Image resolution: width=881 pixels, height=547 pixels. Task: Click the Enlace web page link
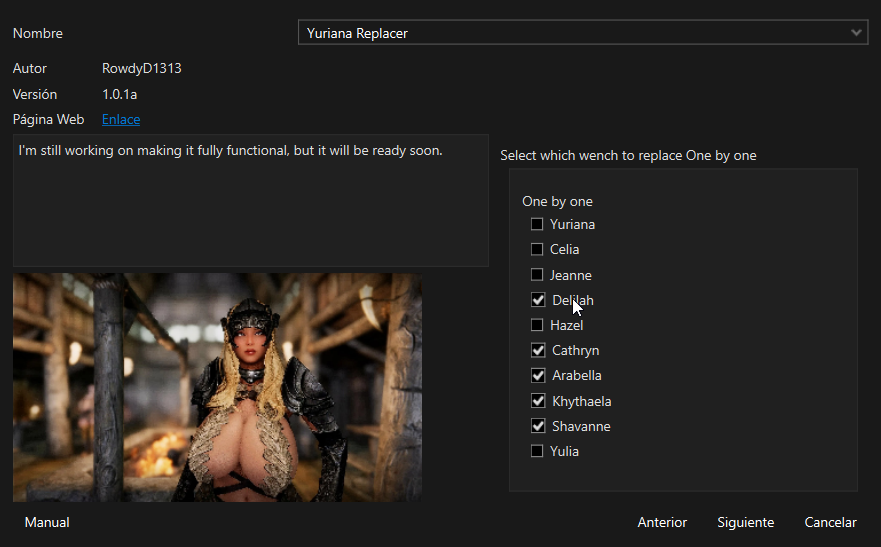[121, 119]
